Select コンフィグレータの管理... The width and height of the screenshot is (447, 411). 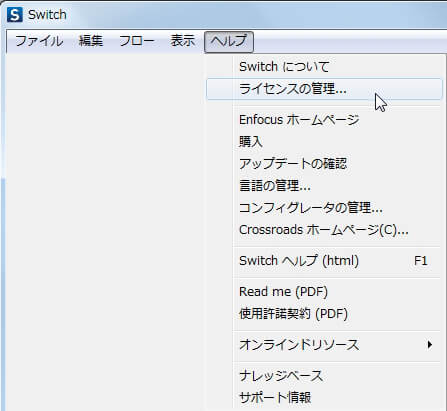pyautogui.click(x=324, y=208)
